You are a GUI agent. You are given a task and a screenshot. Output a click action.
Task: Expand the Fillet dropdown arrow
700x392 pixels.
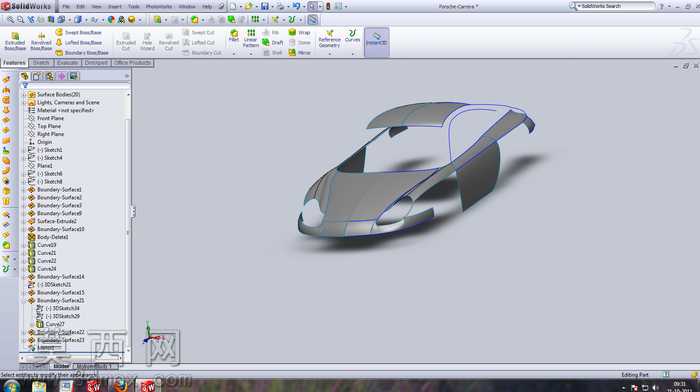coord(234,54)
